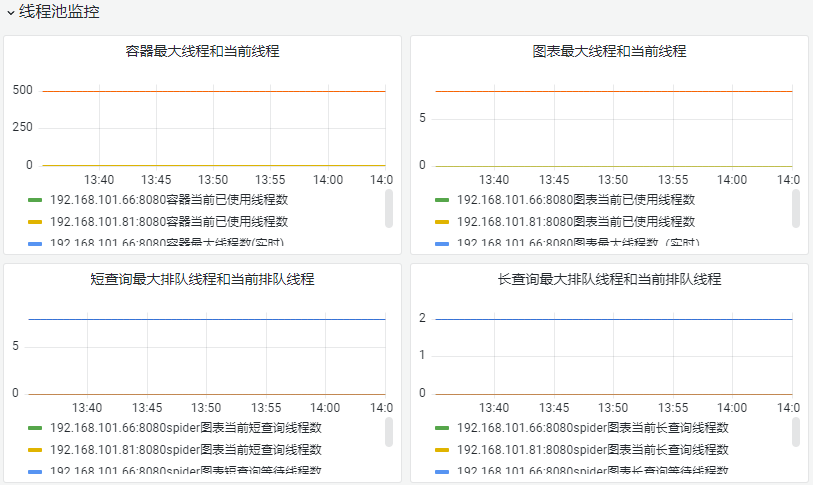The width and height of the screenshot is (813, 485).
Task: Toggle series 192.168.101.81:8080容器当前已使用线程数 legend label
Action: (168, 222)
